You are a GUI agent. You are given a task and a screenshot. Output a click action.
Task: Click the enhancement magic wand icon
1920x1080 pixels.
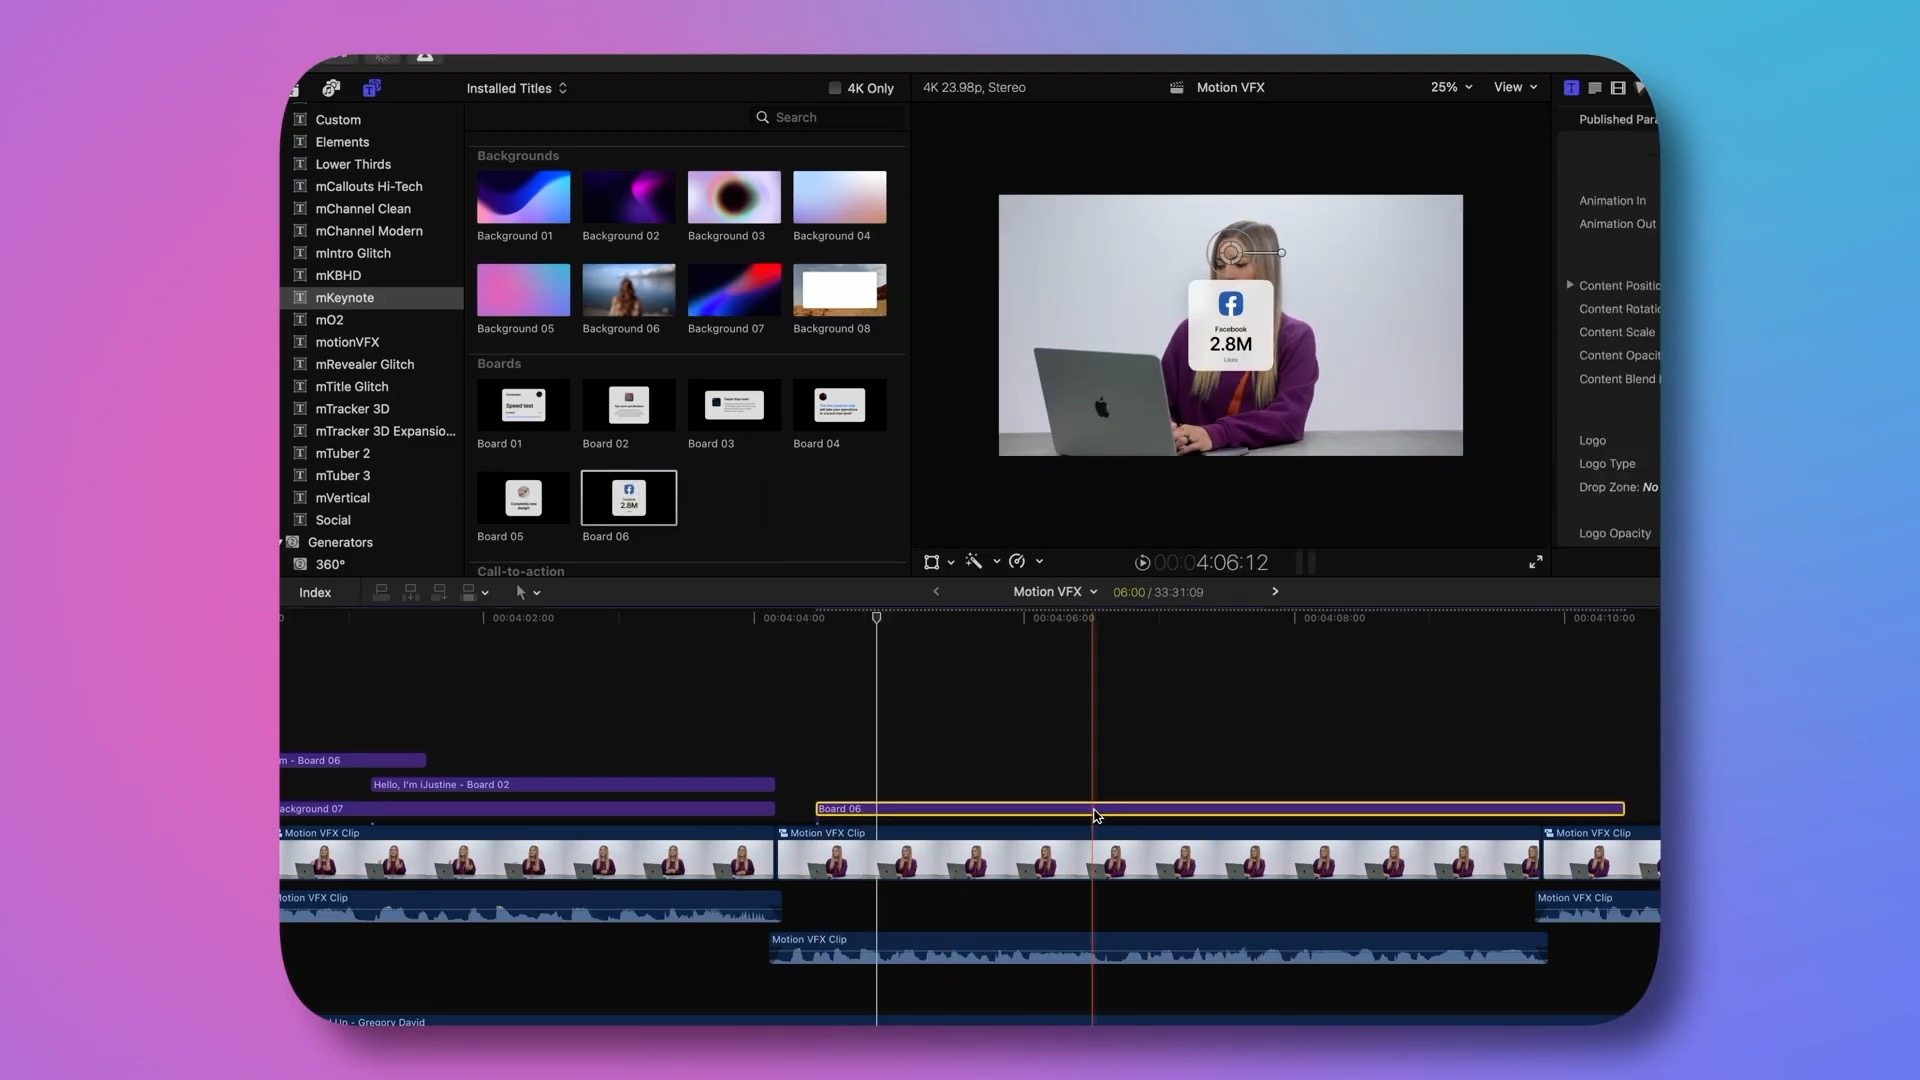coord(973,562)
